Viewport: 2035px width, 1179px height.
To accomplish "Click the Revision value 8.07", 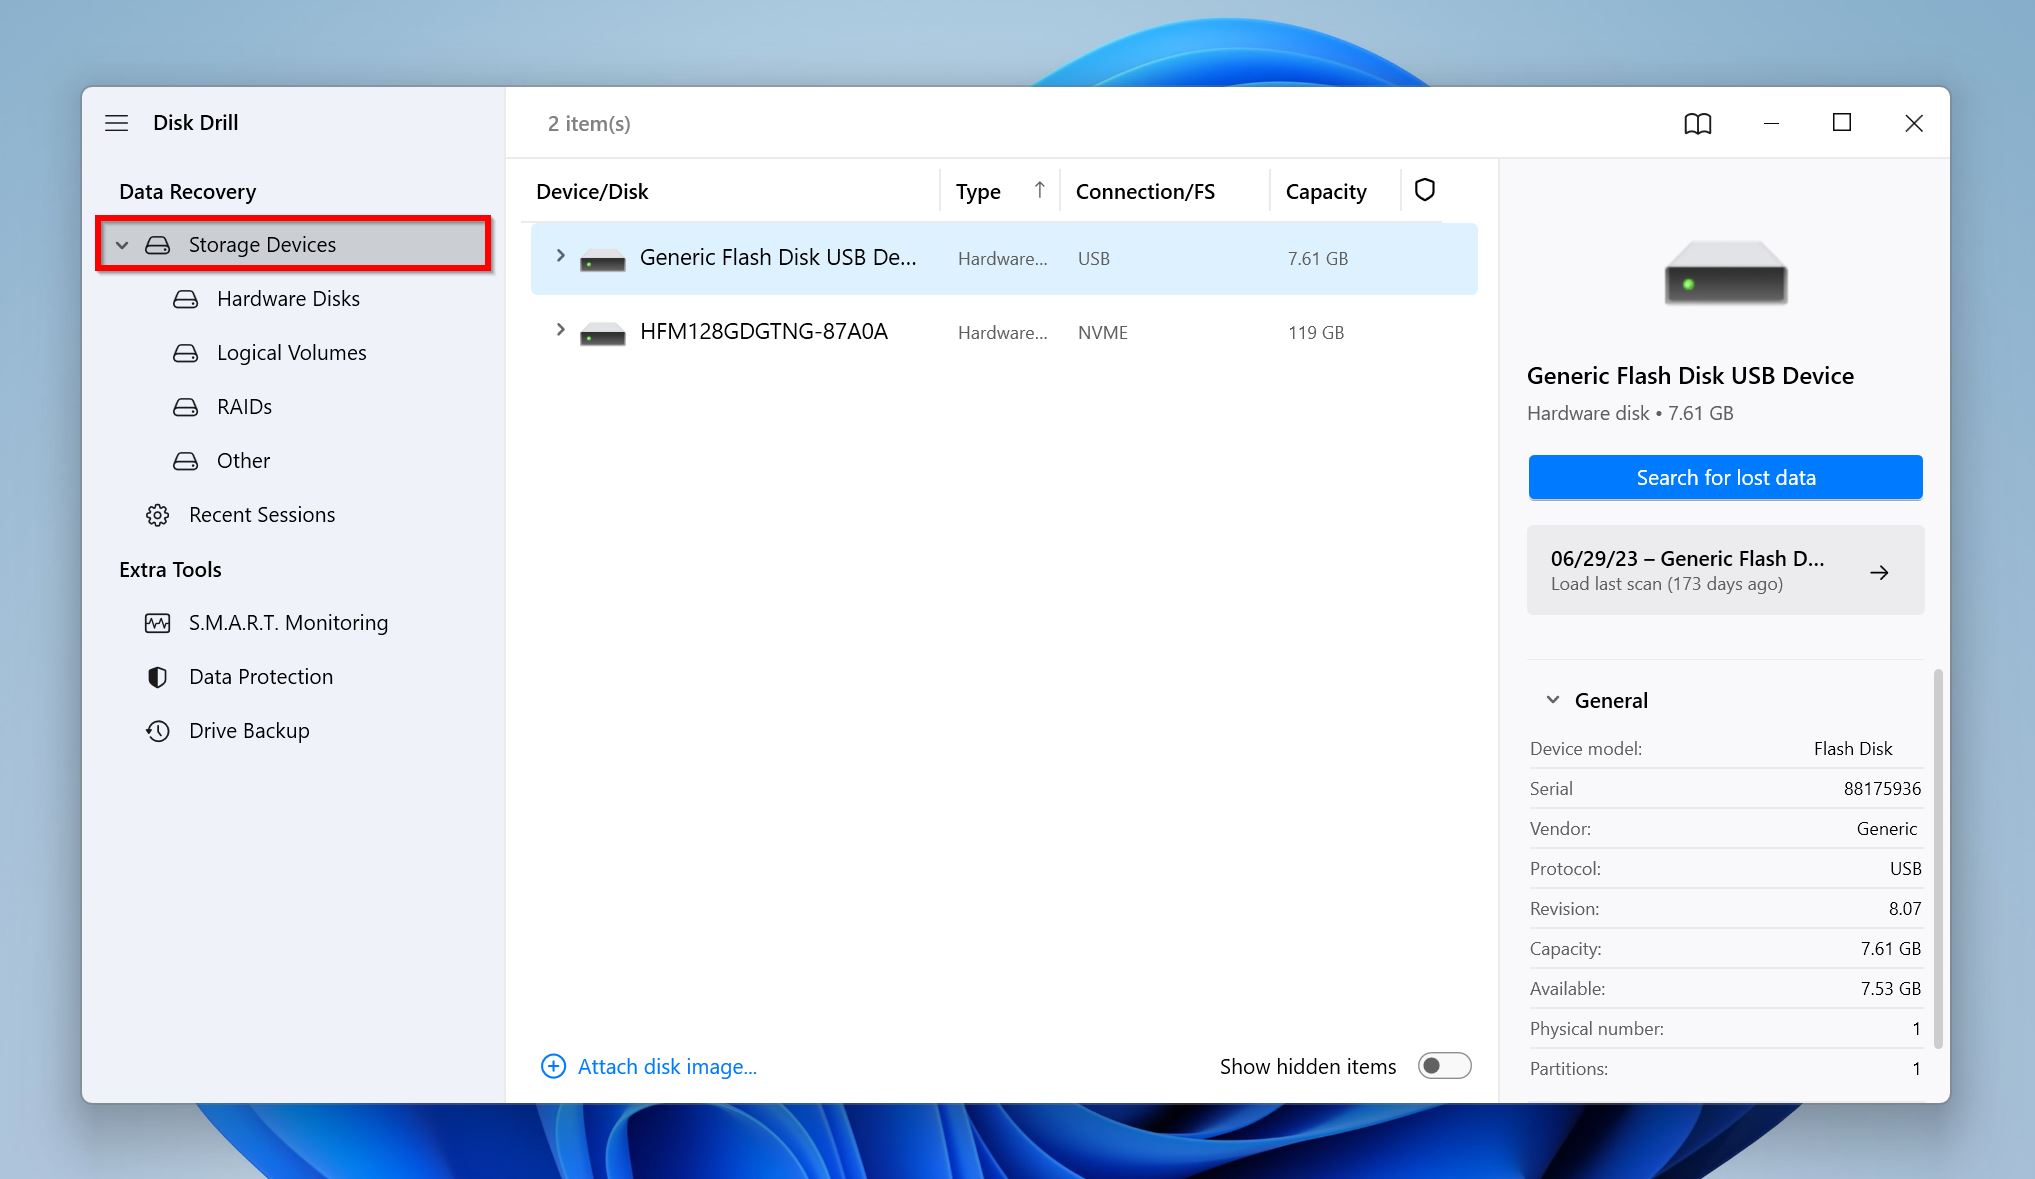I will (1905, 908).
